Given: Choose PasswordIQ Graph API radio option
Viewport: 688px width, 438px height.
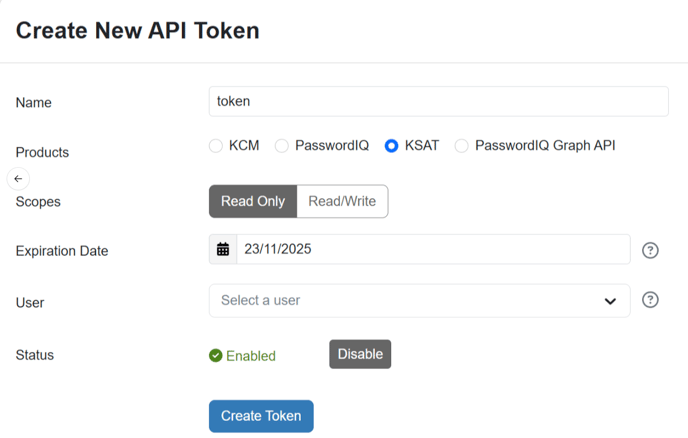Looking at the screenshot, I should tap(461, 146).
